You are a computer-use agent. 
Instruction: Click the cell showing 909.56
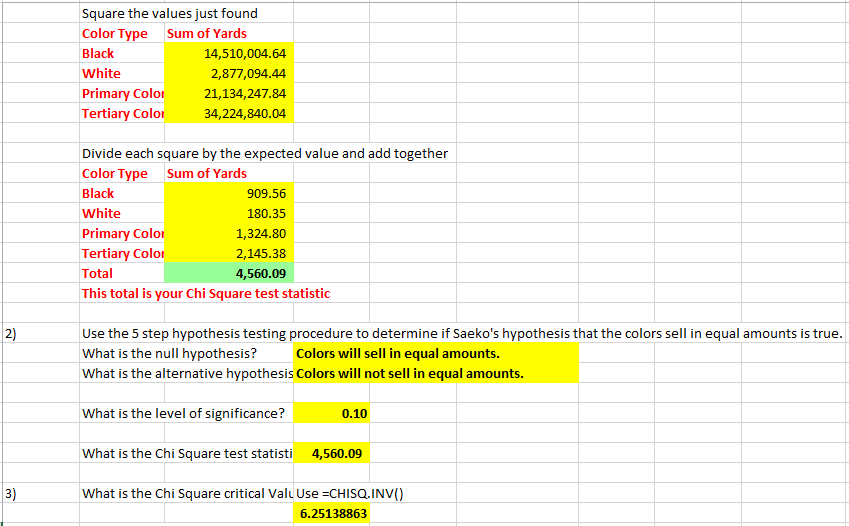pyautogui.click(x=229, y=193)
